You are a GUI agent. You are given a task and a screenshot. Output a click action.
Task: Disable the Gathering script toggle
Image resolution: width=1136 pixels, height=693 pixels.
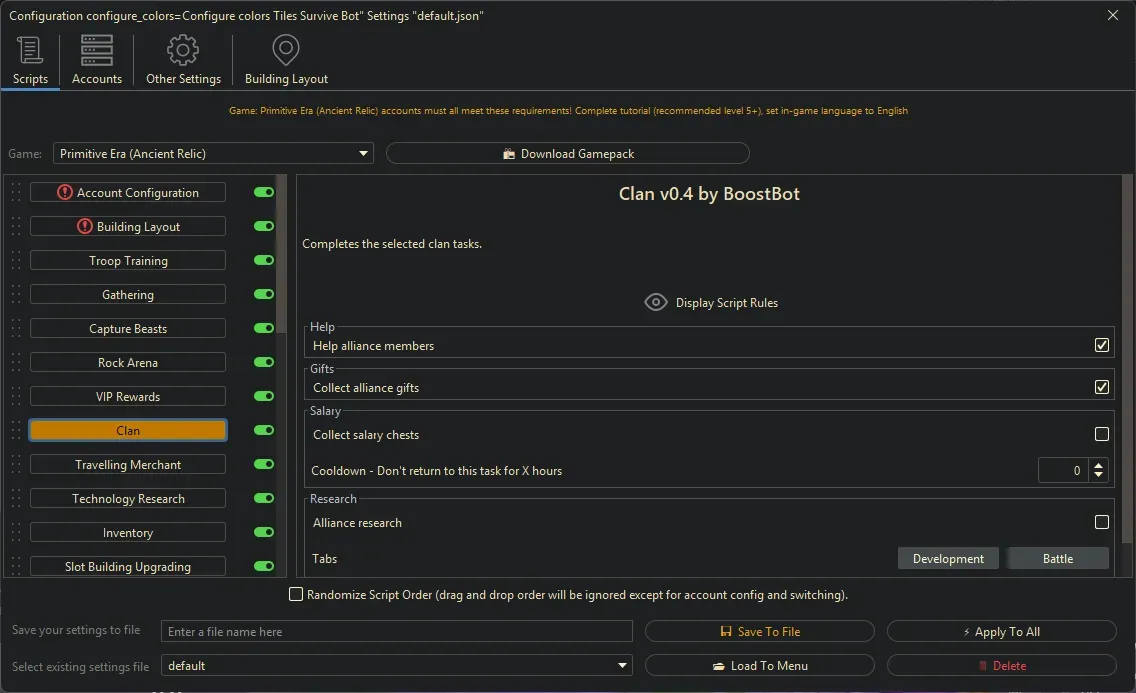coord(263,294)
